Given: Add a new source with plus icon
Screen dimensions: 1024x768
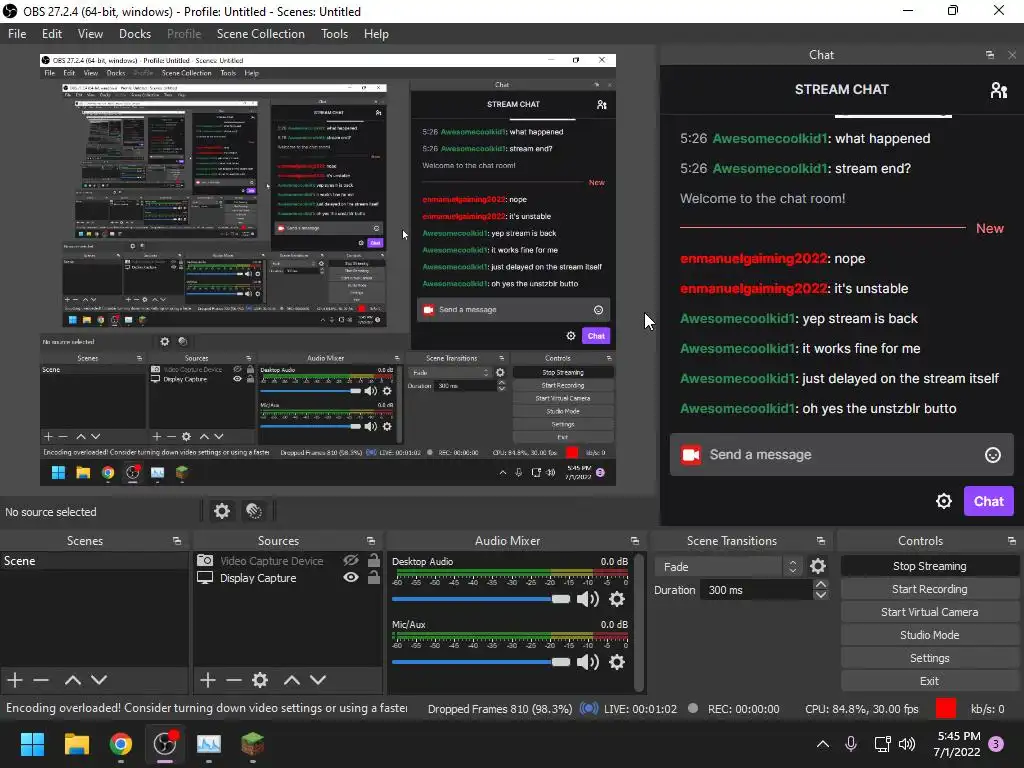Looking at the screenshot, I should pos(208,680).
